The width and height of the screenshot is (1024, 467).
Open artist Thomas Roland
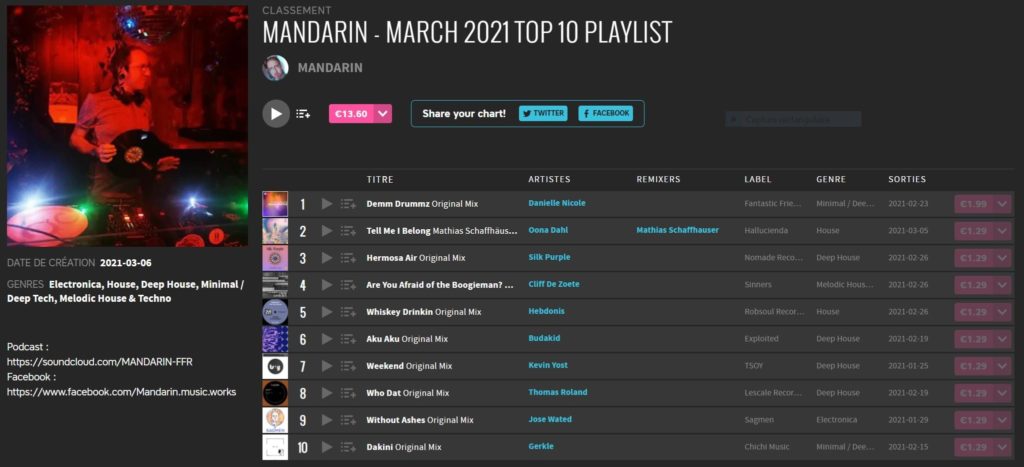tap(558, 393)
